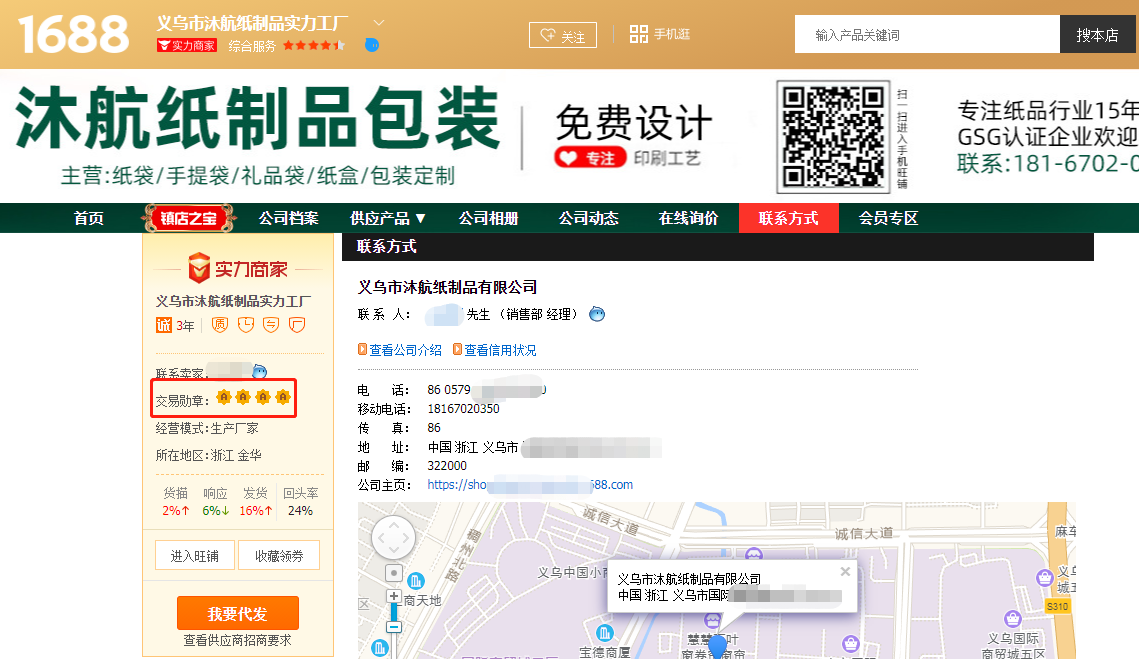Click the 诚 credit-year badge icon

(164, 325)
